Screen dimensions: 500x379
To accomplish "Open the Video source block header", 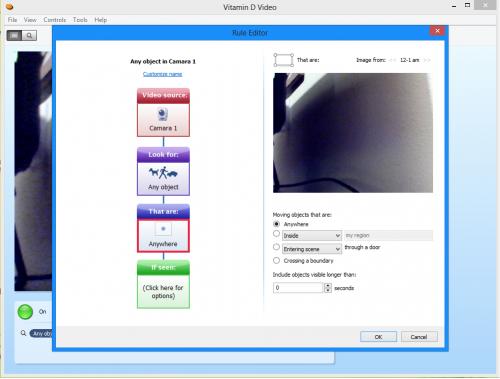I will click(x=163, y=96).
